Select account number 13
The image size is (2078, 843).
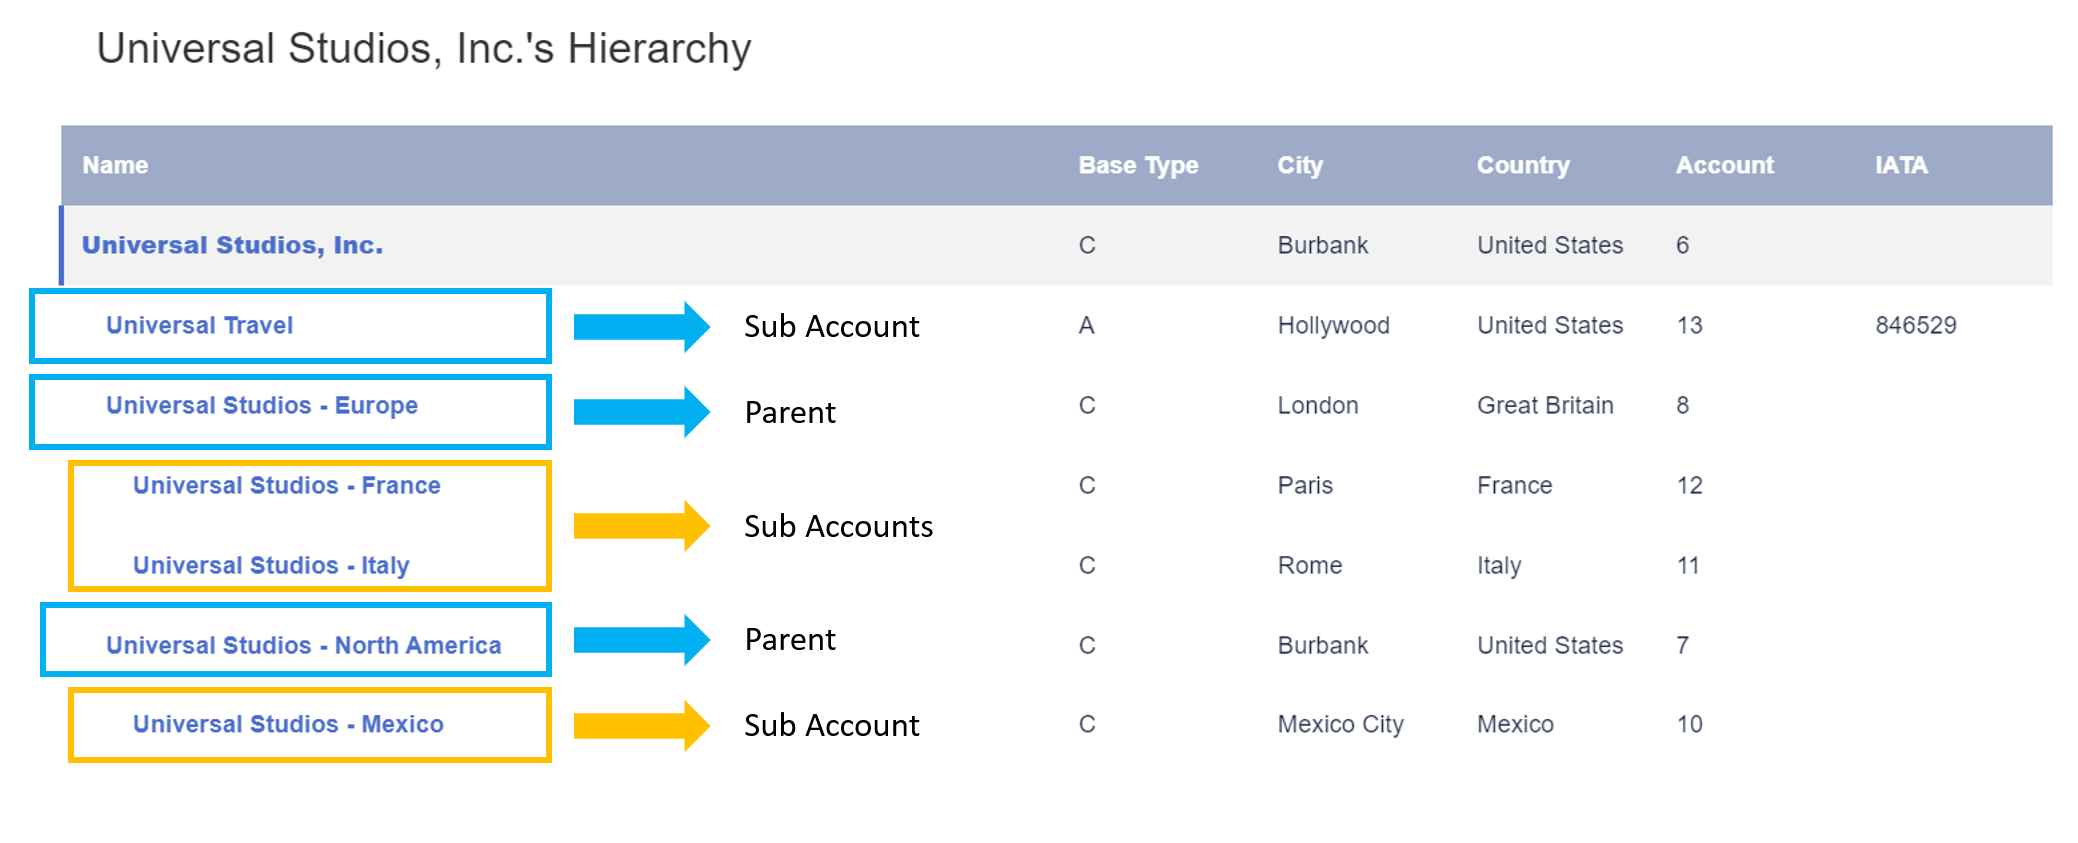point(1689,325)
